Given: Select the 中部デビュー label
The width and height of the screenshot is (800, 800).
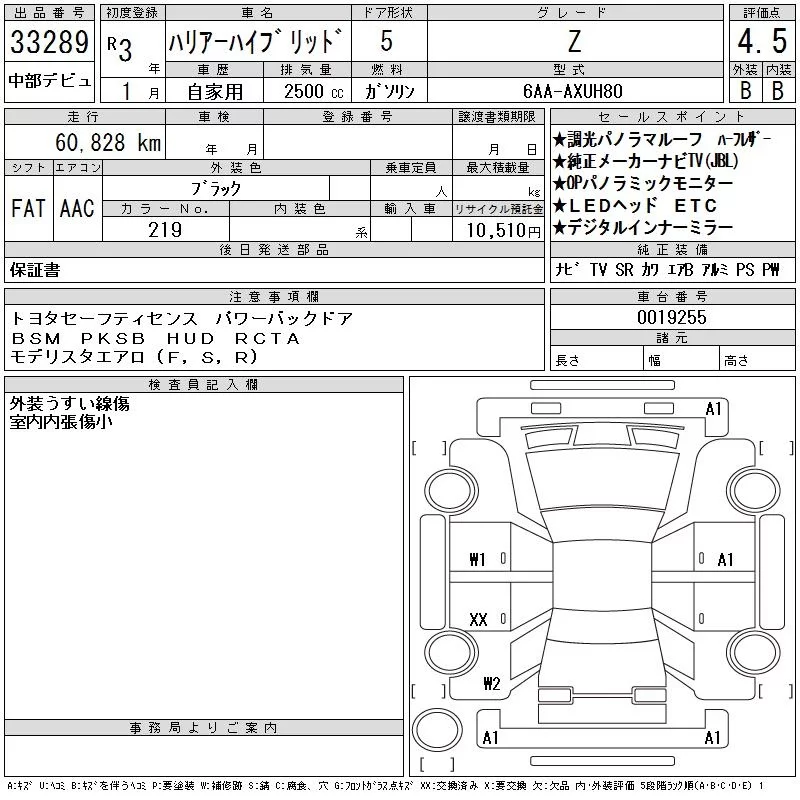Looking at the screenshot, I should (49, 81).
